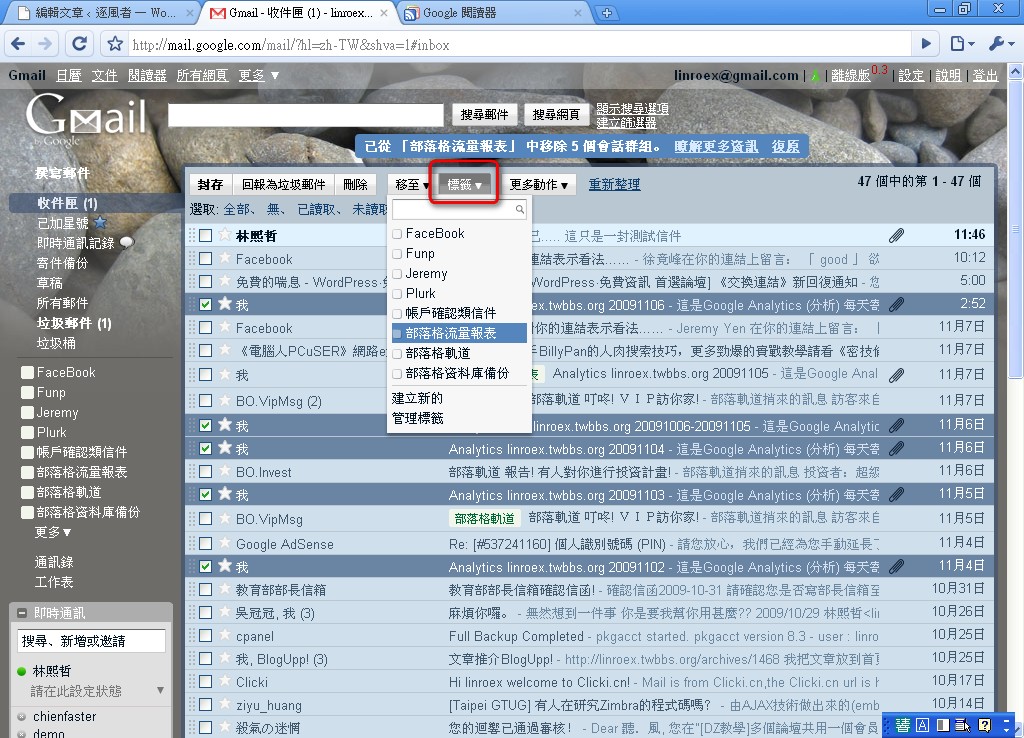Screen dimensions: 1024x738
Task: Click the IME 'A' input mode icon
Action: click(923, 725)
